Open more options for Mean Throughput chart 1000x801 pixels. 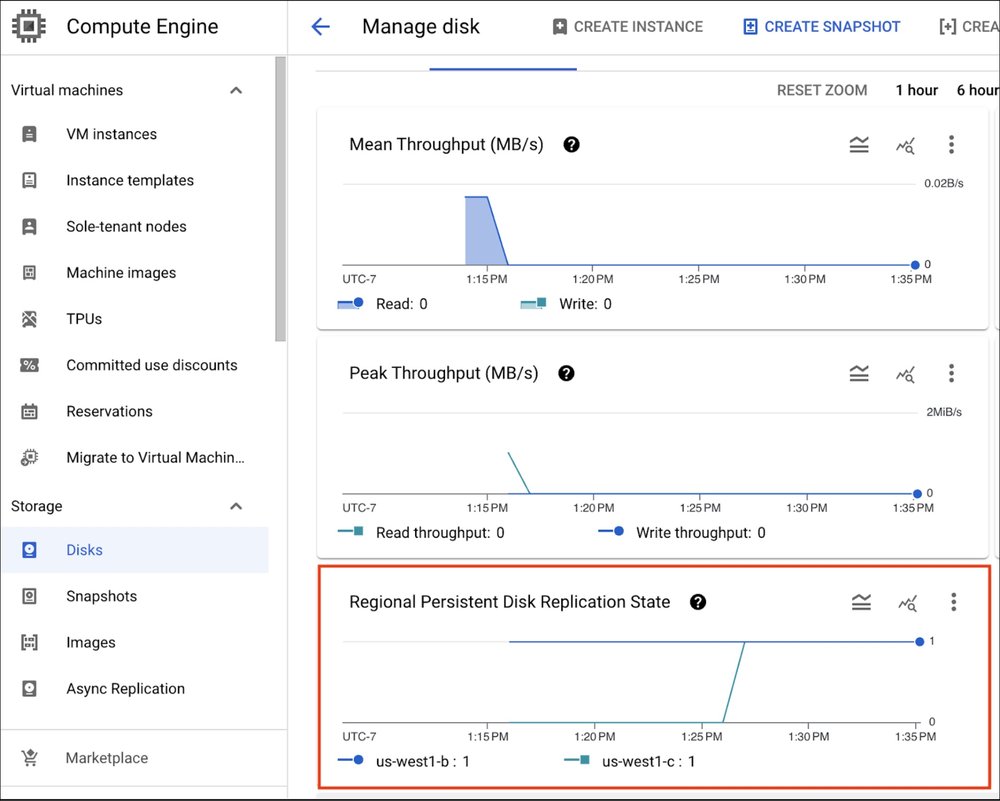[x=951, y=145]
